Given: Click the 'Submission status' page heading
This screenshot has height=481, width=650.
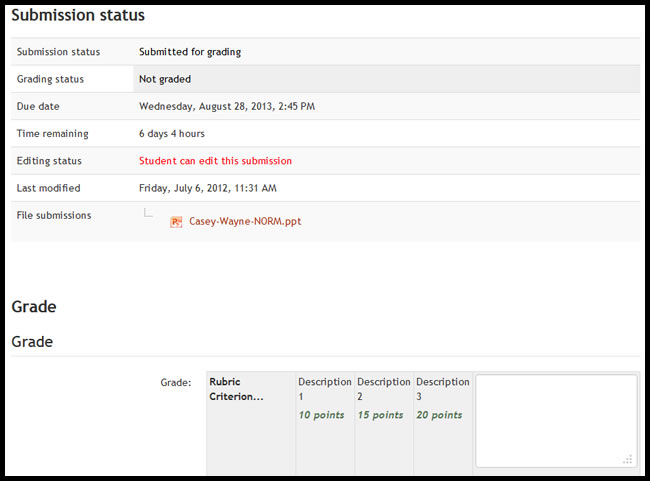Looking at the screenshot, I should point(78,15).
